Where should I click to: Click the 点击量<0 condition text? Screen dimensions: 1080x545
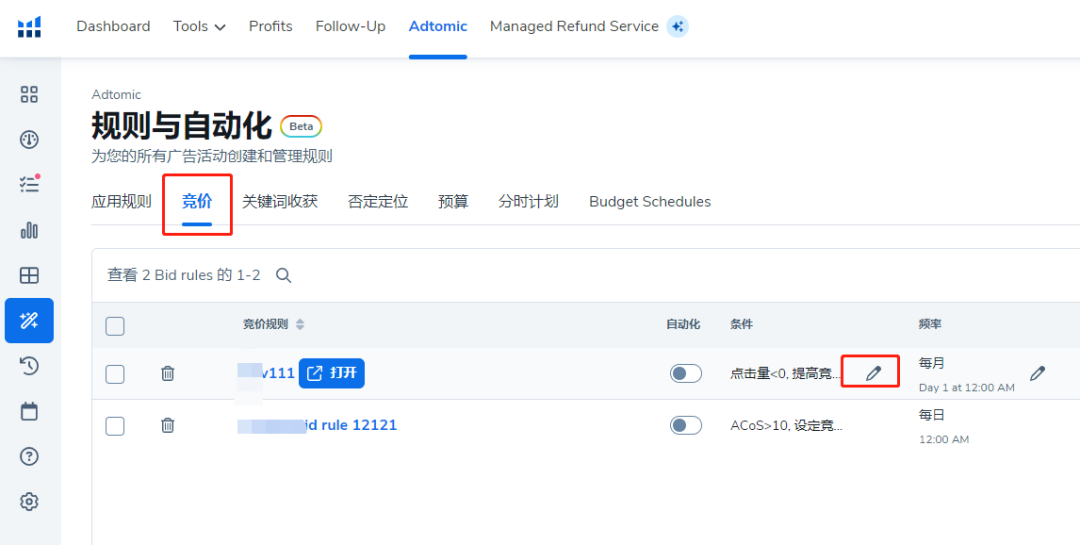click(786, 374)
